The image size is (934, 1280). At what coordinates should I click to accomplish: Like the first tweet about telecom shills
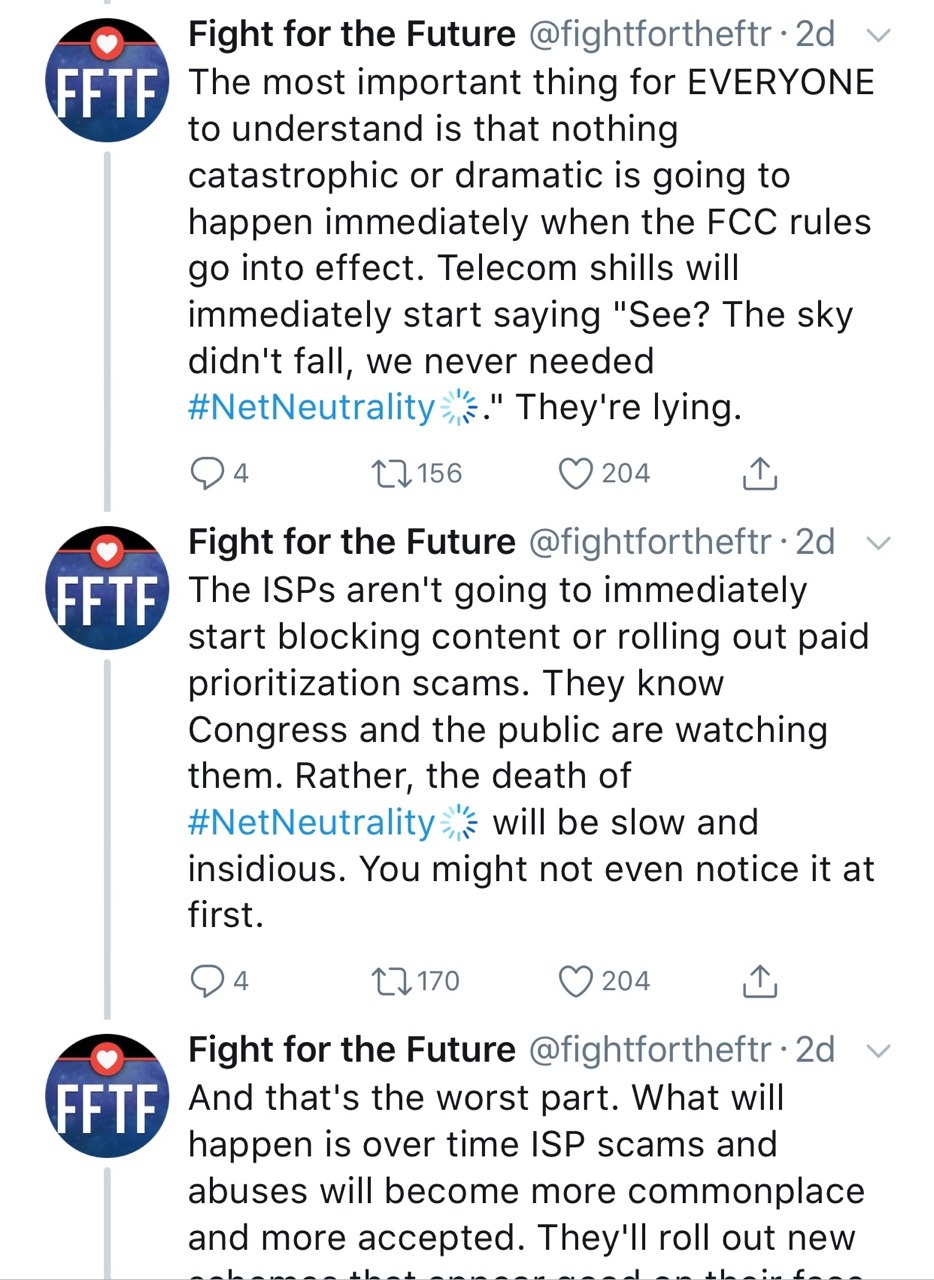click(x=577, y=473)
